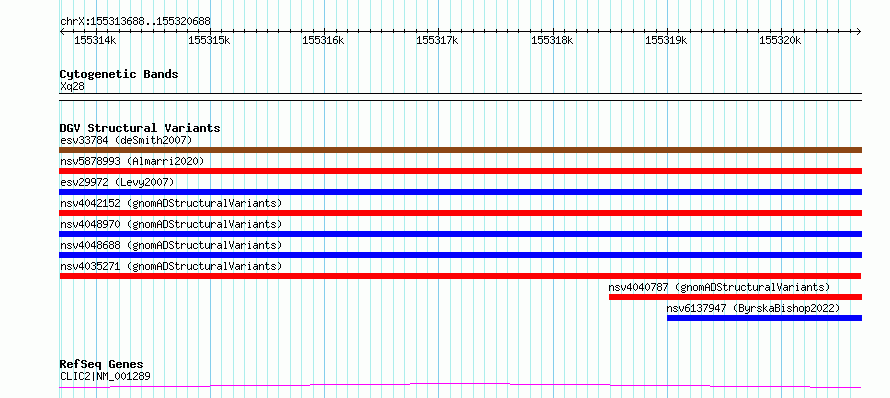Click the Cytogenetic Bands track title
890x398 pixels.
click(x=119, y=74)
